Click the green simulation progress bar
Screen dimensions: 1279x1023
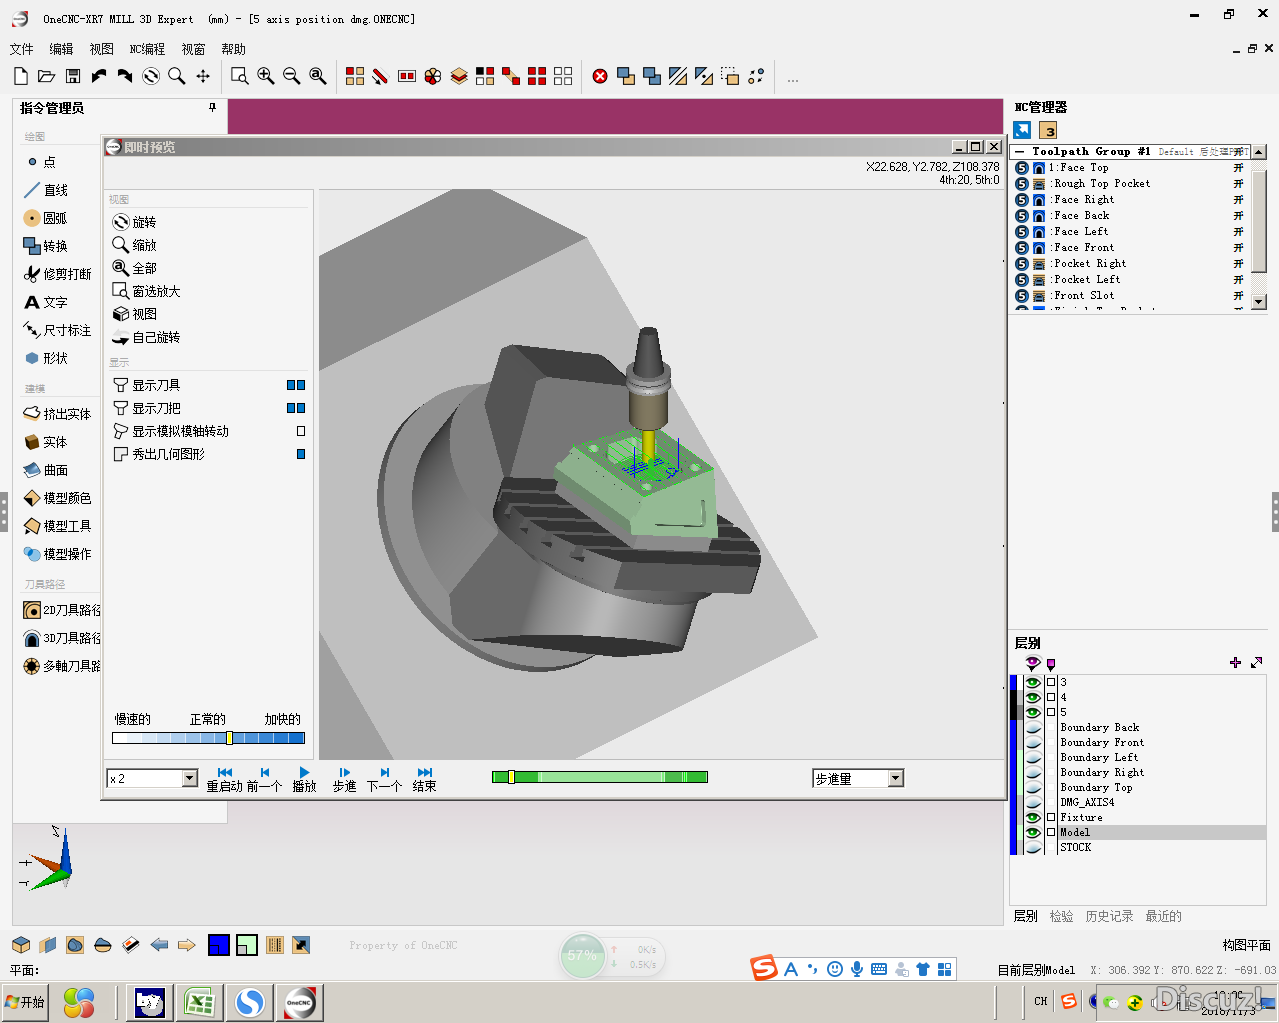point(600,777)
